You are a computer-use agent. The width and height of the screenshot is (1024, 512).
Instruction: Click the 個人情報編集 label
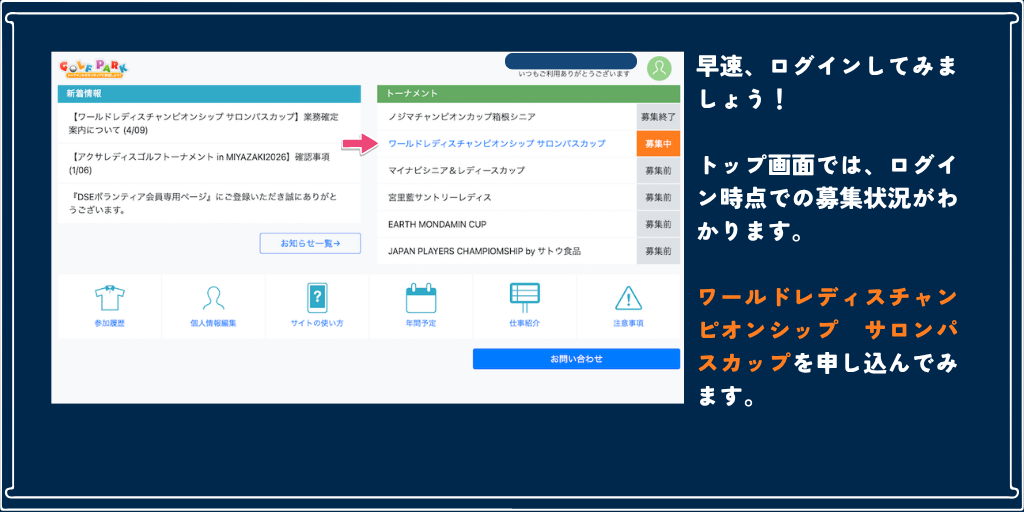pos(214,323)
